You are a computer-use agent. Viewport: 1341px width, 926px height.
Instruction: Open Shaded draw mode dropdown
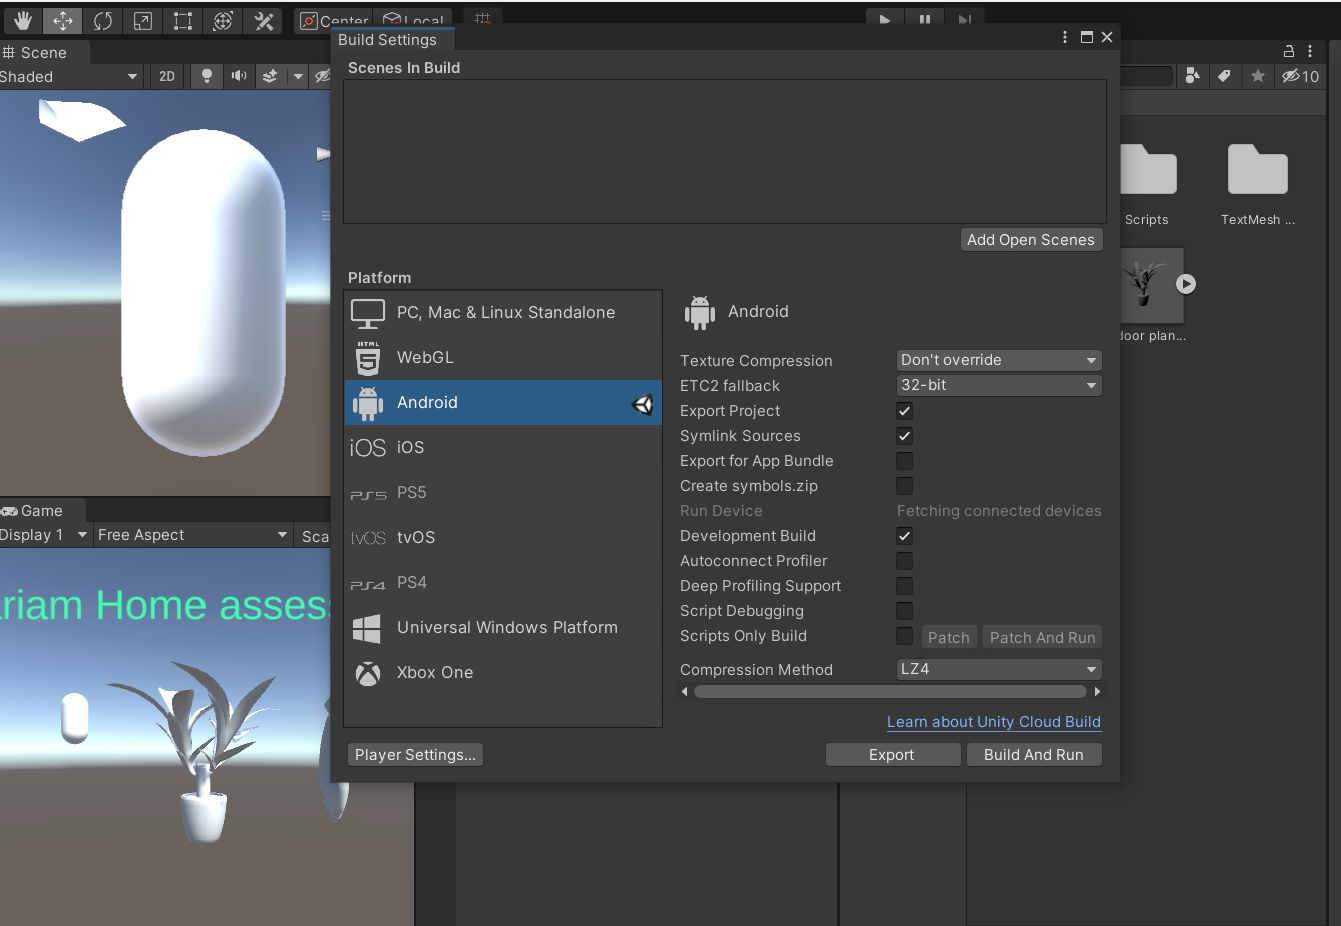point(70,77)
